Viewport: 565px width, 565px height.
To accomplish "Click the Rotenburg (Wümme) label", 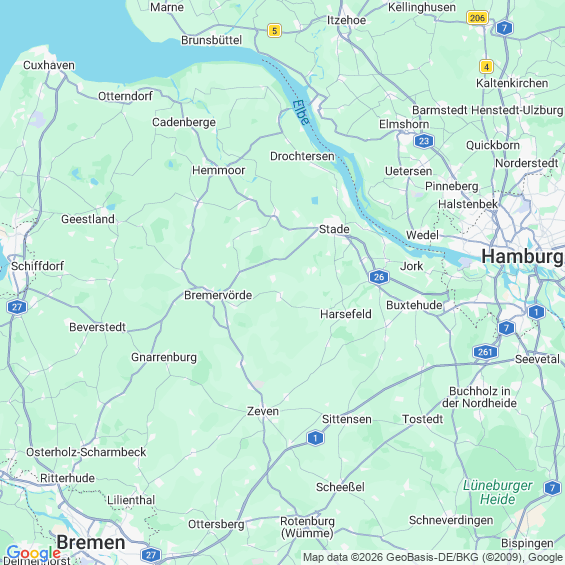I will (x=307, y=527).
